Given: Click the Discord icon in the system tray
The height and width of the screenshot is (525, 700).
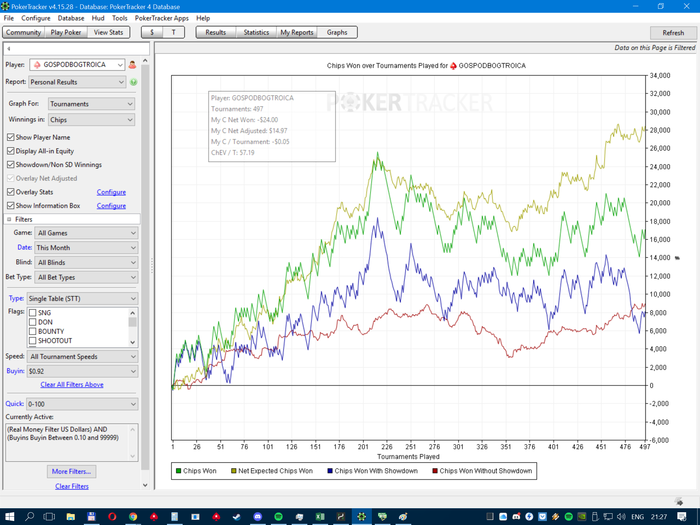Looking at the screenshot, I should click(516, 517).
